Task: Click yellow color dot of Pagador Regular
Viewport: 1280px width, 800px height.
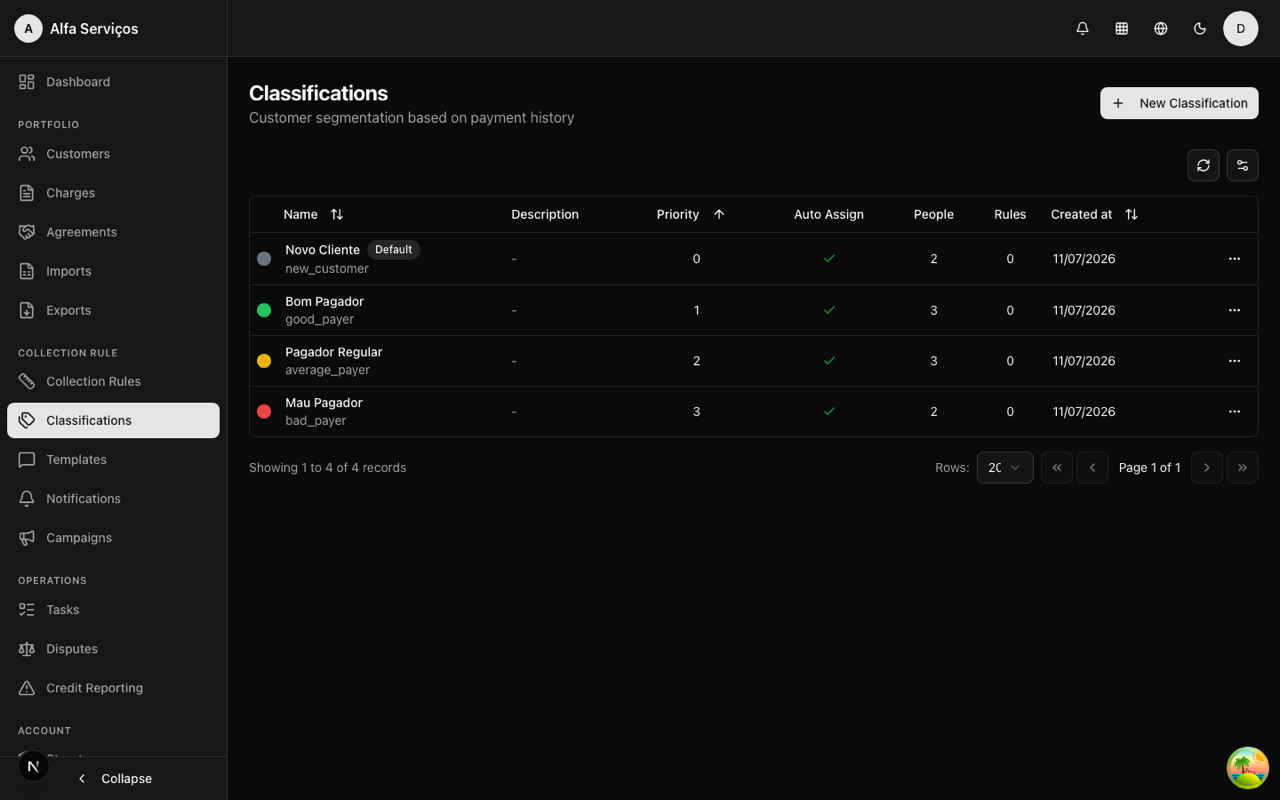Action: [264, 361]
